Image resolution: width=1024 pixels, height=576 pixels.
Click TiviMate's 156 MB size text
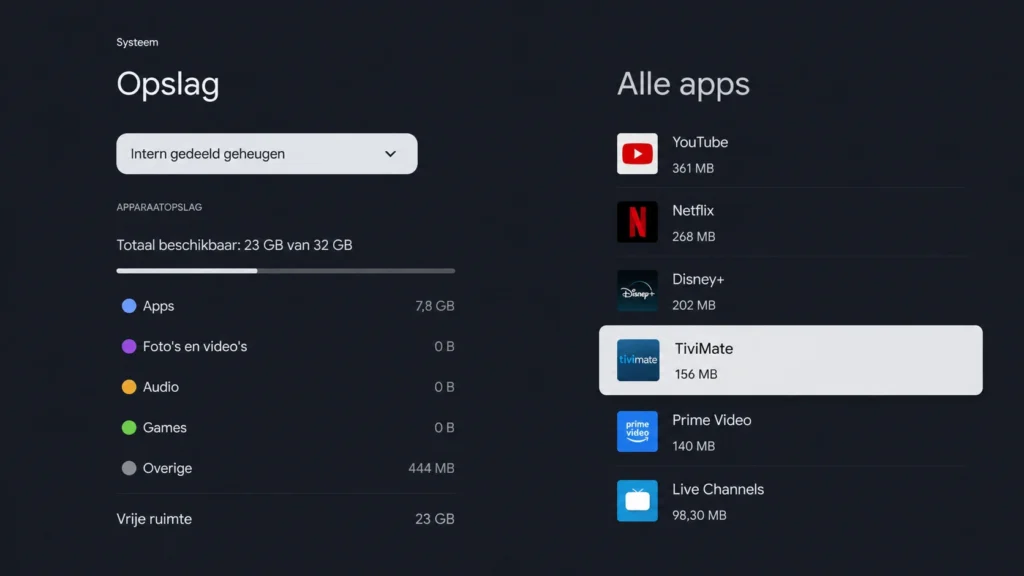[x=696, y=374]
